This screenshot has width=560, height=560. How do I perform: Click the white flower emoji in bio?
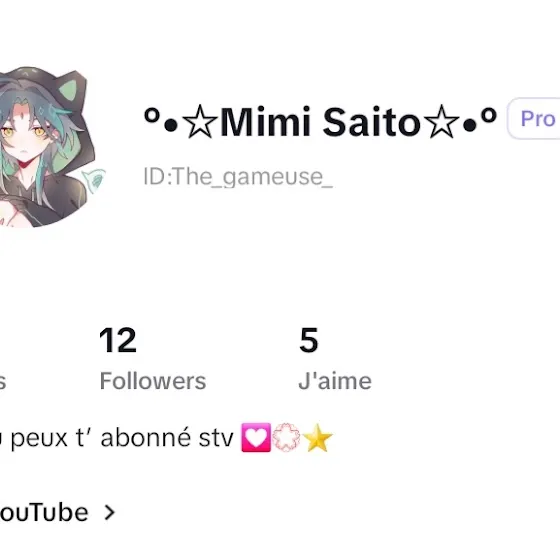coord(286,438)
